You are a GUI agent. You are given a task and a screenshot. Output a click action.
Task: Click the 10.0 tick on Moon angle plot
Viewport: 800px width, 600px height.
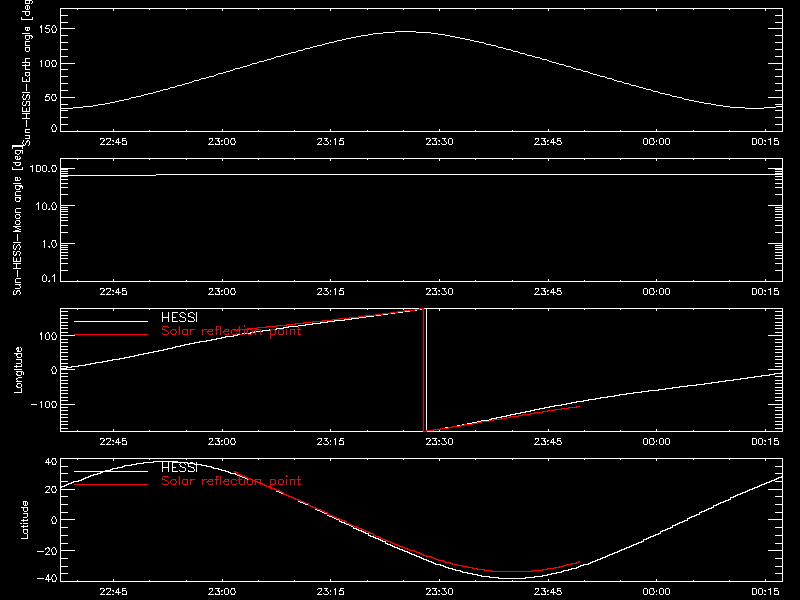coord(47,206)
